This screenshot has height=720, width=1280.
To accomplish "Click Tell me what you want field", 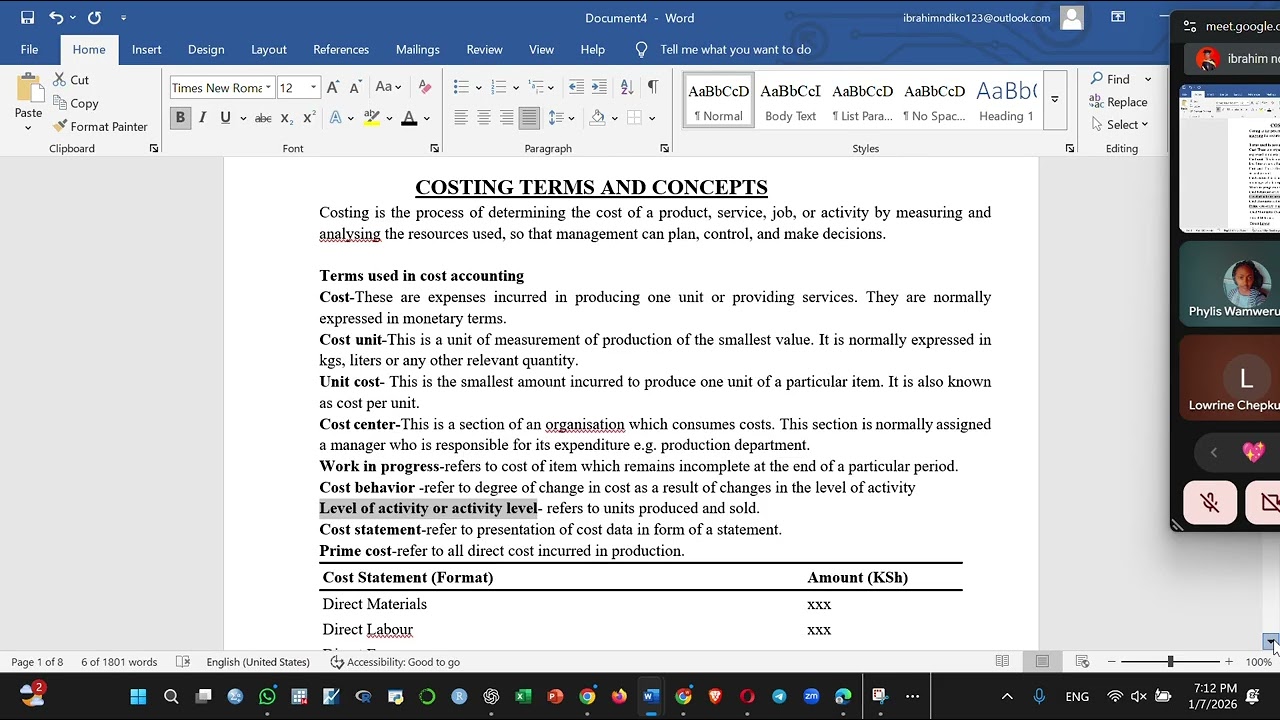I will (735, 49).
